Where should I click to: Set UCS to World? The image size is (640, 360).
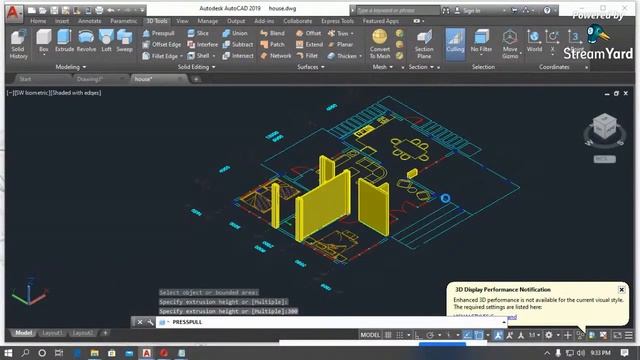(x=534, y=41)
